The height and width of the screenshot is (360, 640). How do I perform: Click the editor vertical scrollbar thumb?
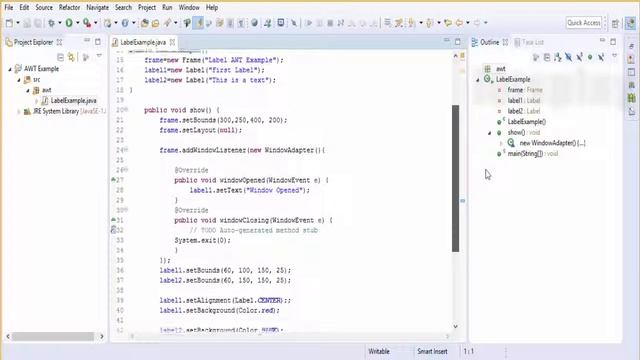pos(456,178)
